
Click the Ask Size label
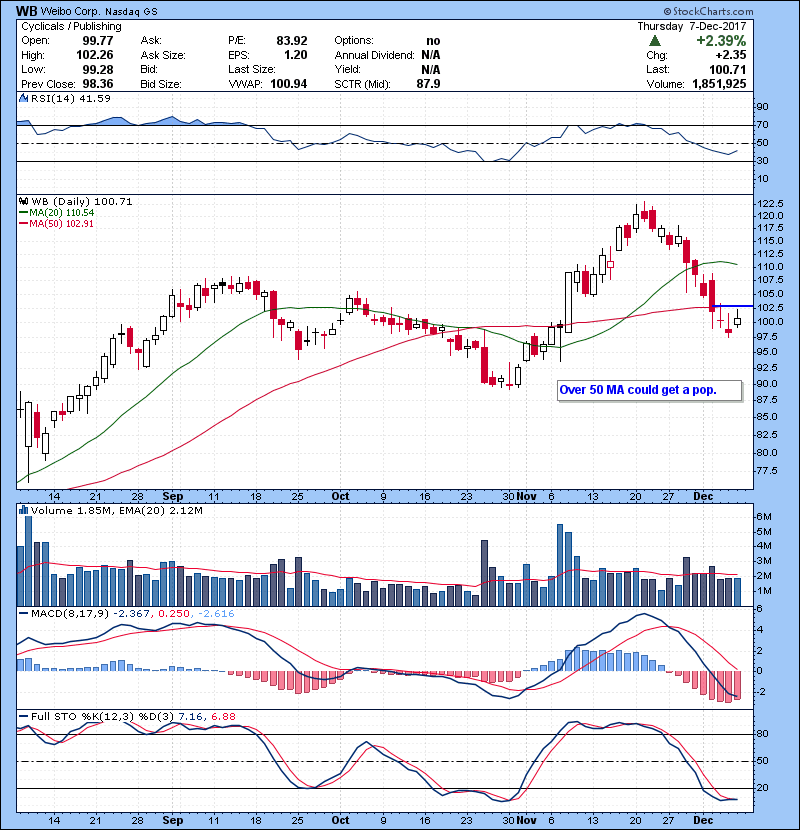click(163, 55)
